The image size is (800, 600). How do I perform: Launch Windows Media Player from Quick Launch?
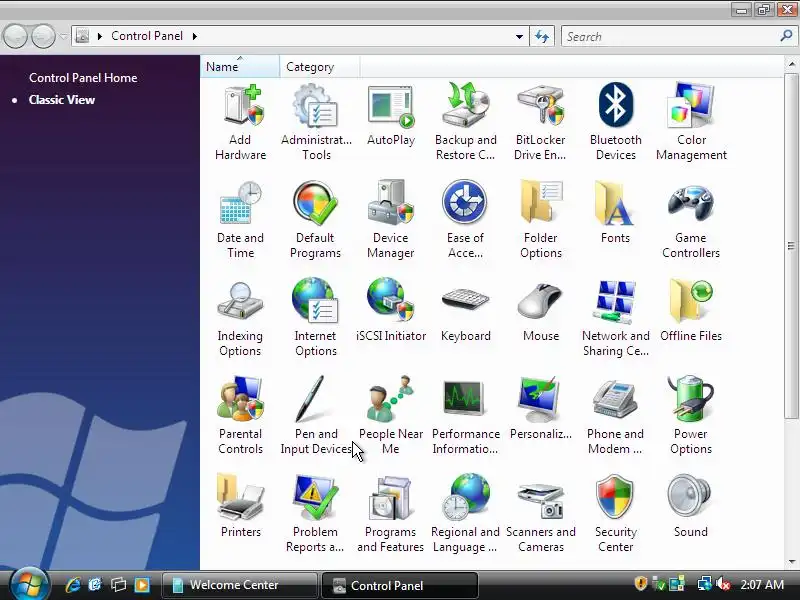click(142, 585)
